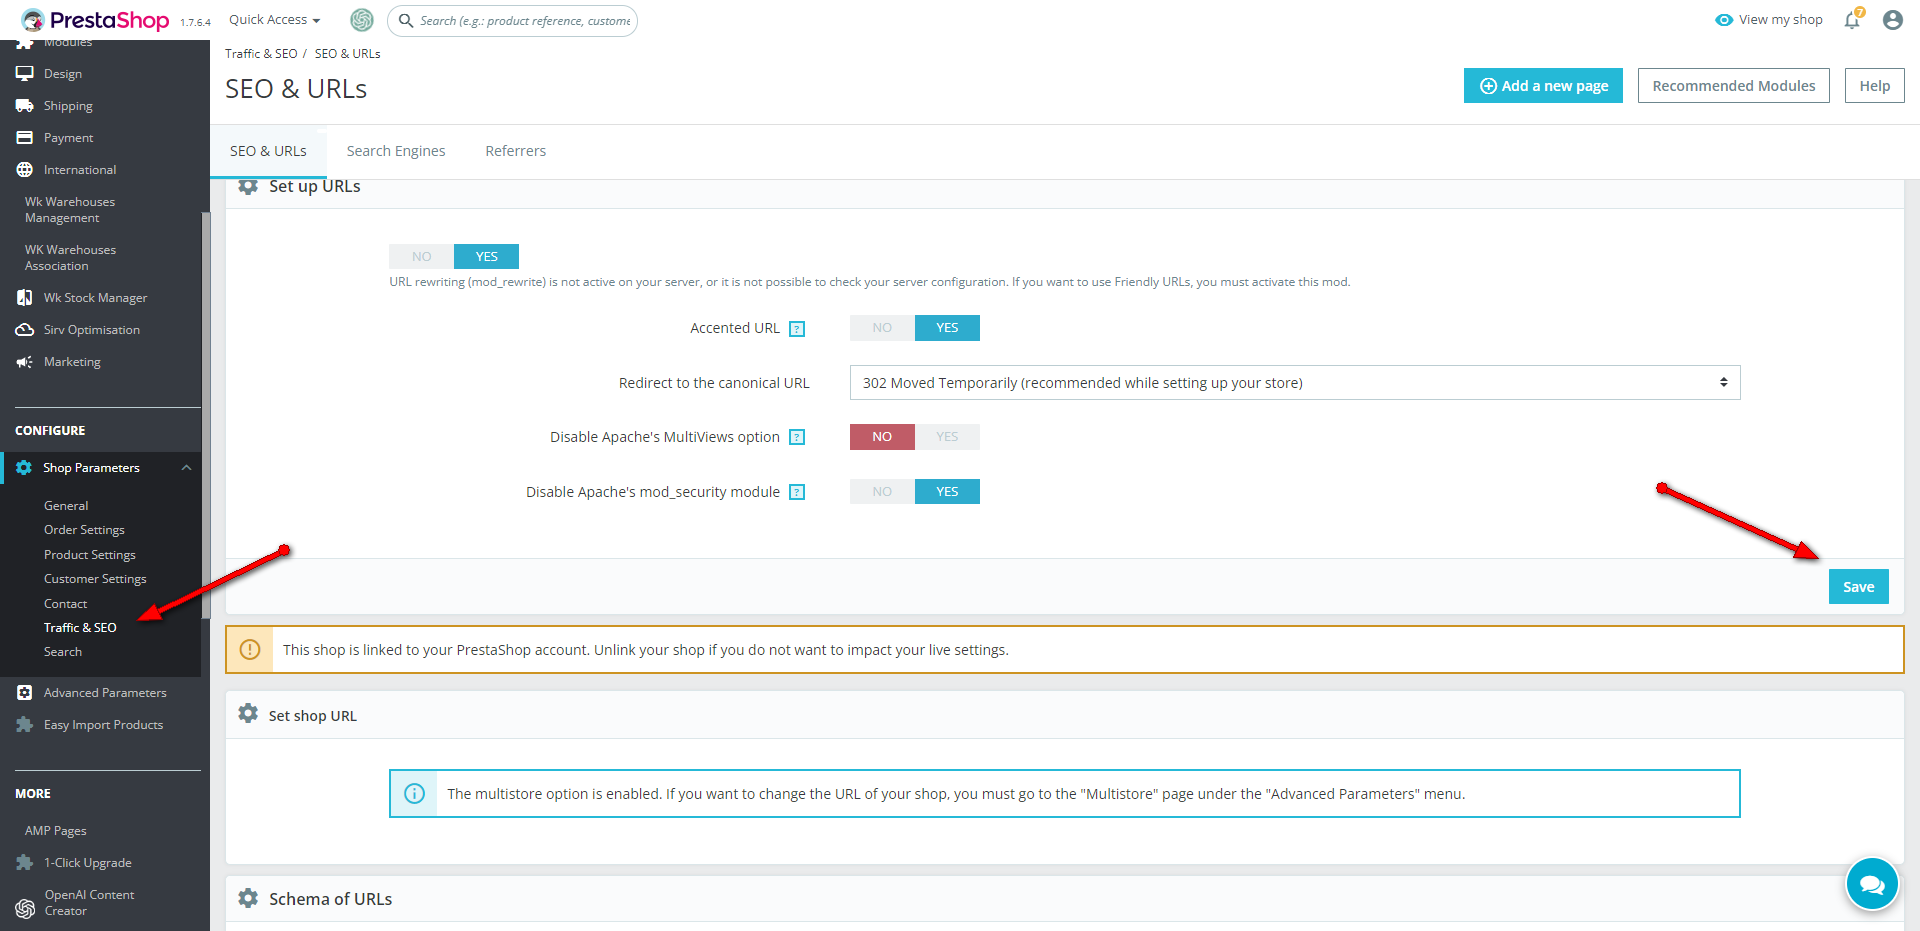
Task: Open Product Settings submenu item
Action: tap(90, 555)
